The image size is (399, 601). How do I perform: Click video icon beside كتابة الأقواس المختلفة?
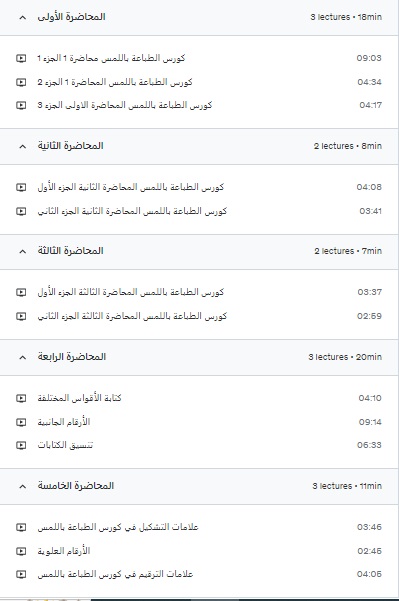(x=21, y=398)
